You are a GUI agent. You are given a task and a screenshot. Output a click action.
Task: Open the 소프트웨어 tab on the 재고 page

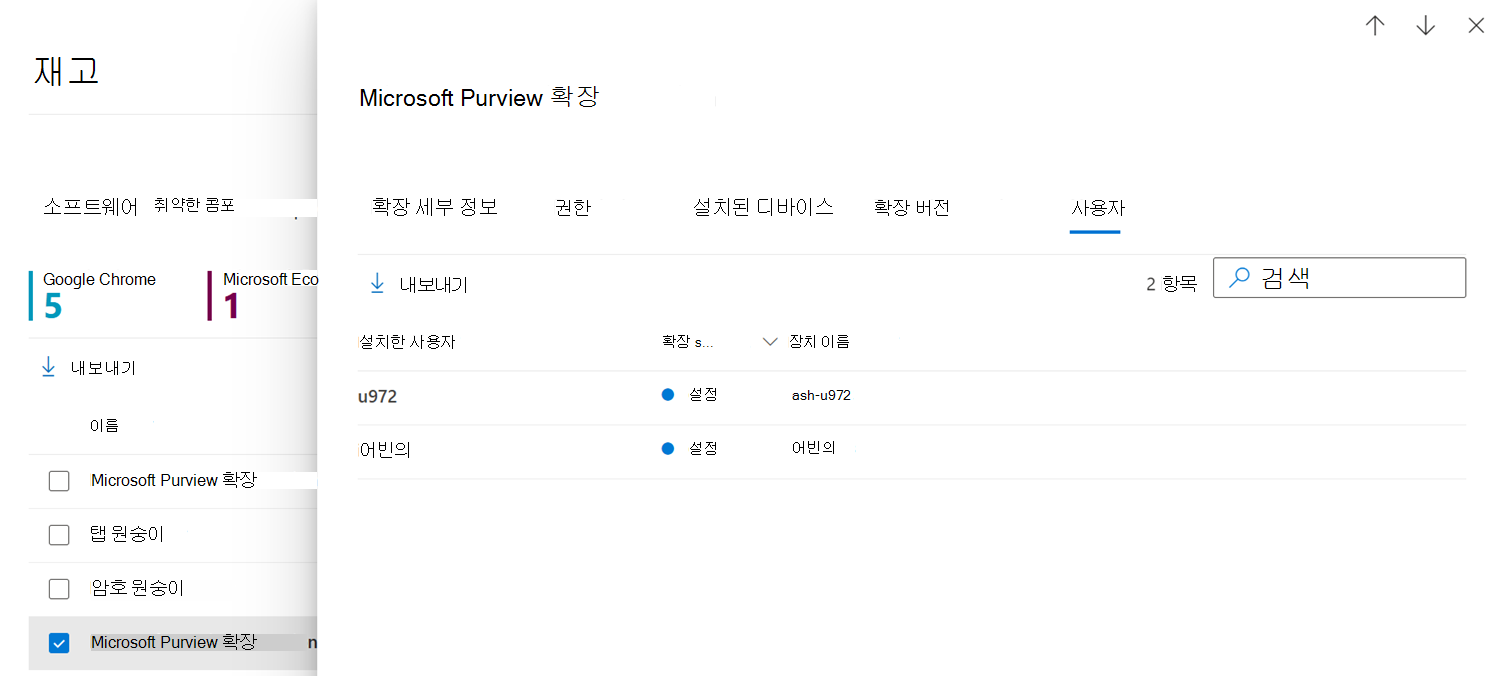(x=90, y=207)
